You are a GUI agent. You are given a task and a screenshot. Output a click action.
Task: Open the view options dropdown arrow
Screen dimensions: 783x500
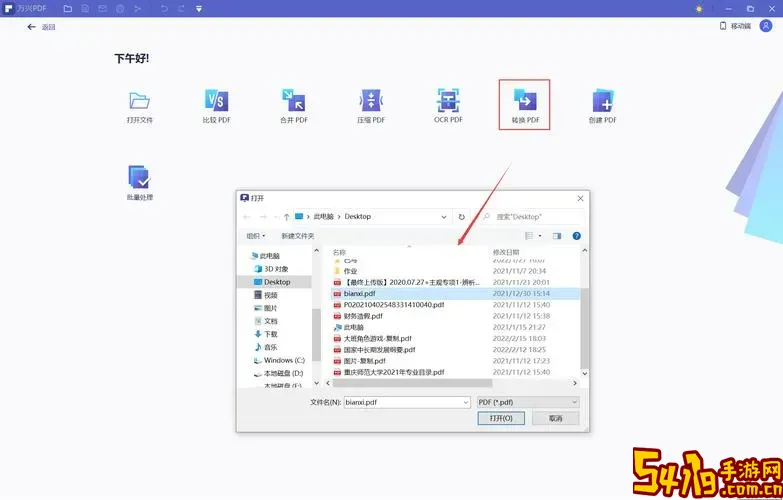(540, 236)
